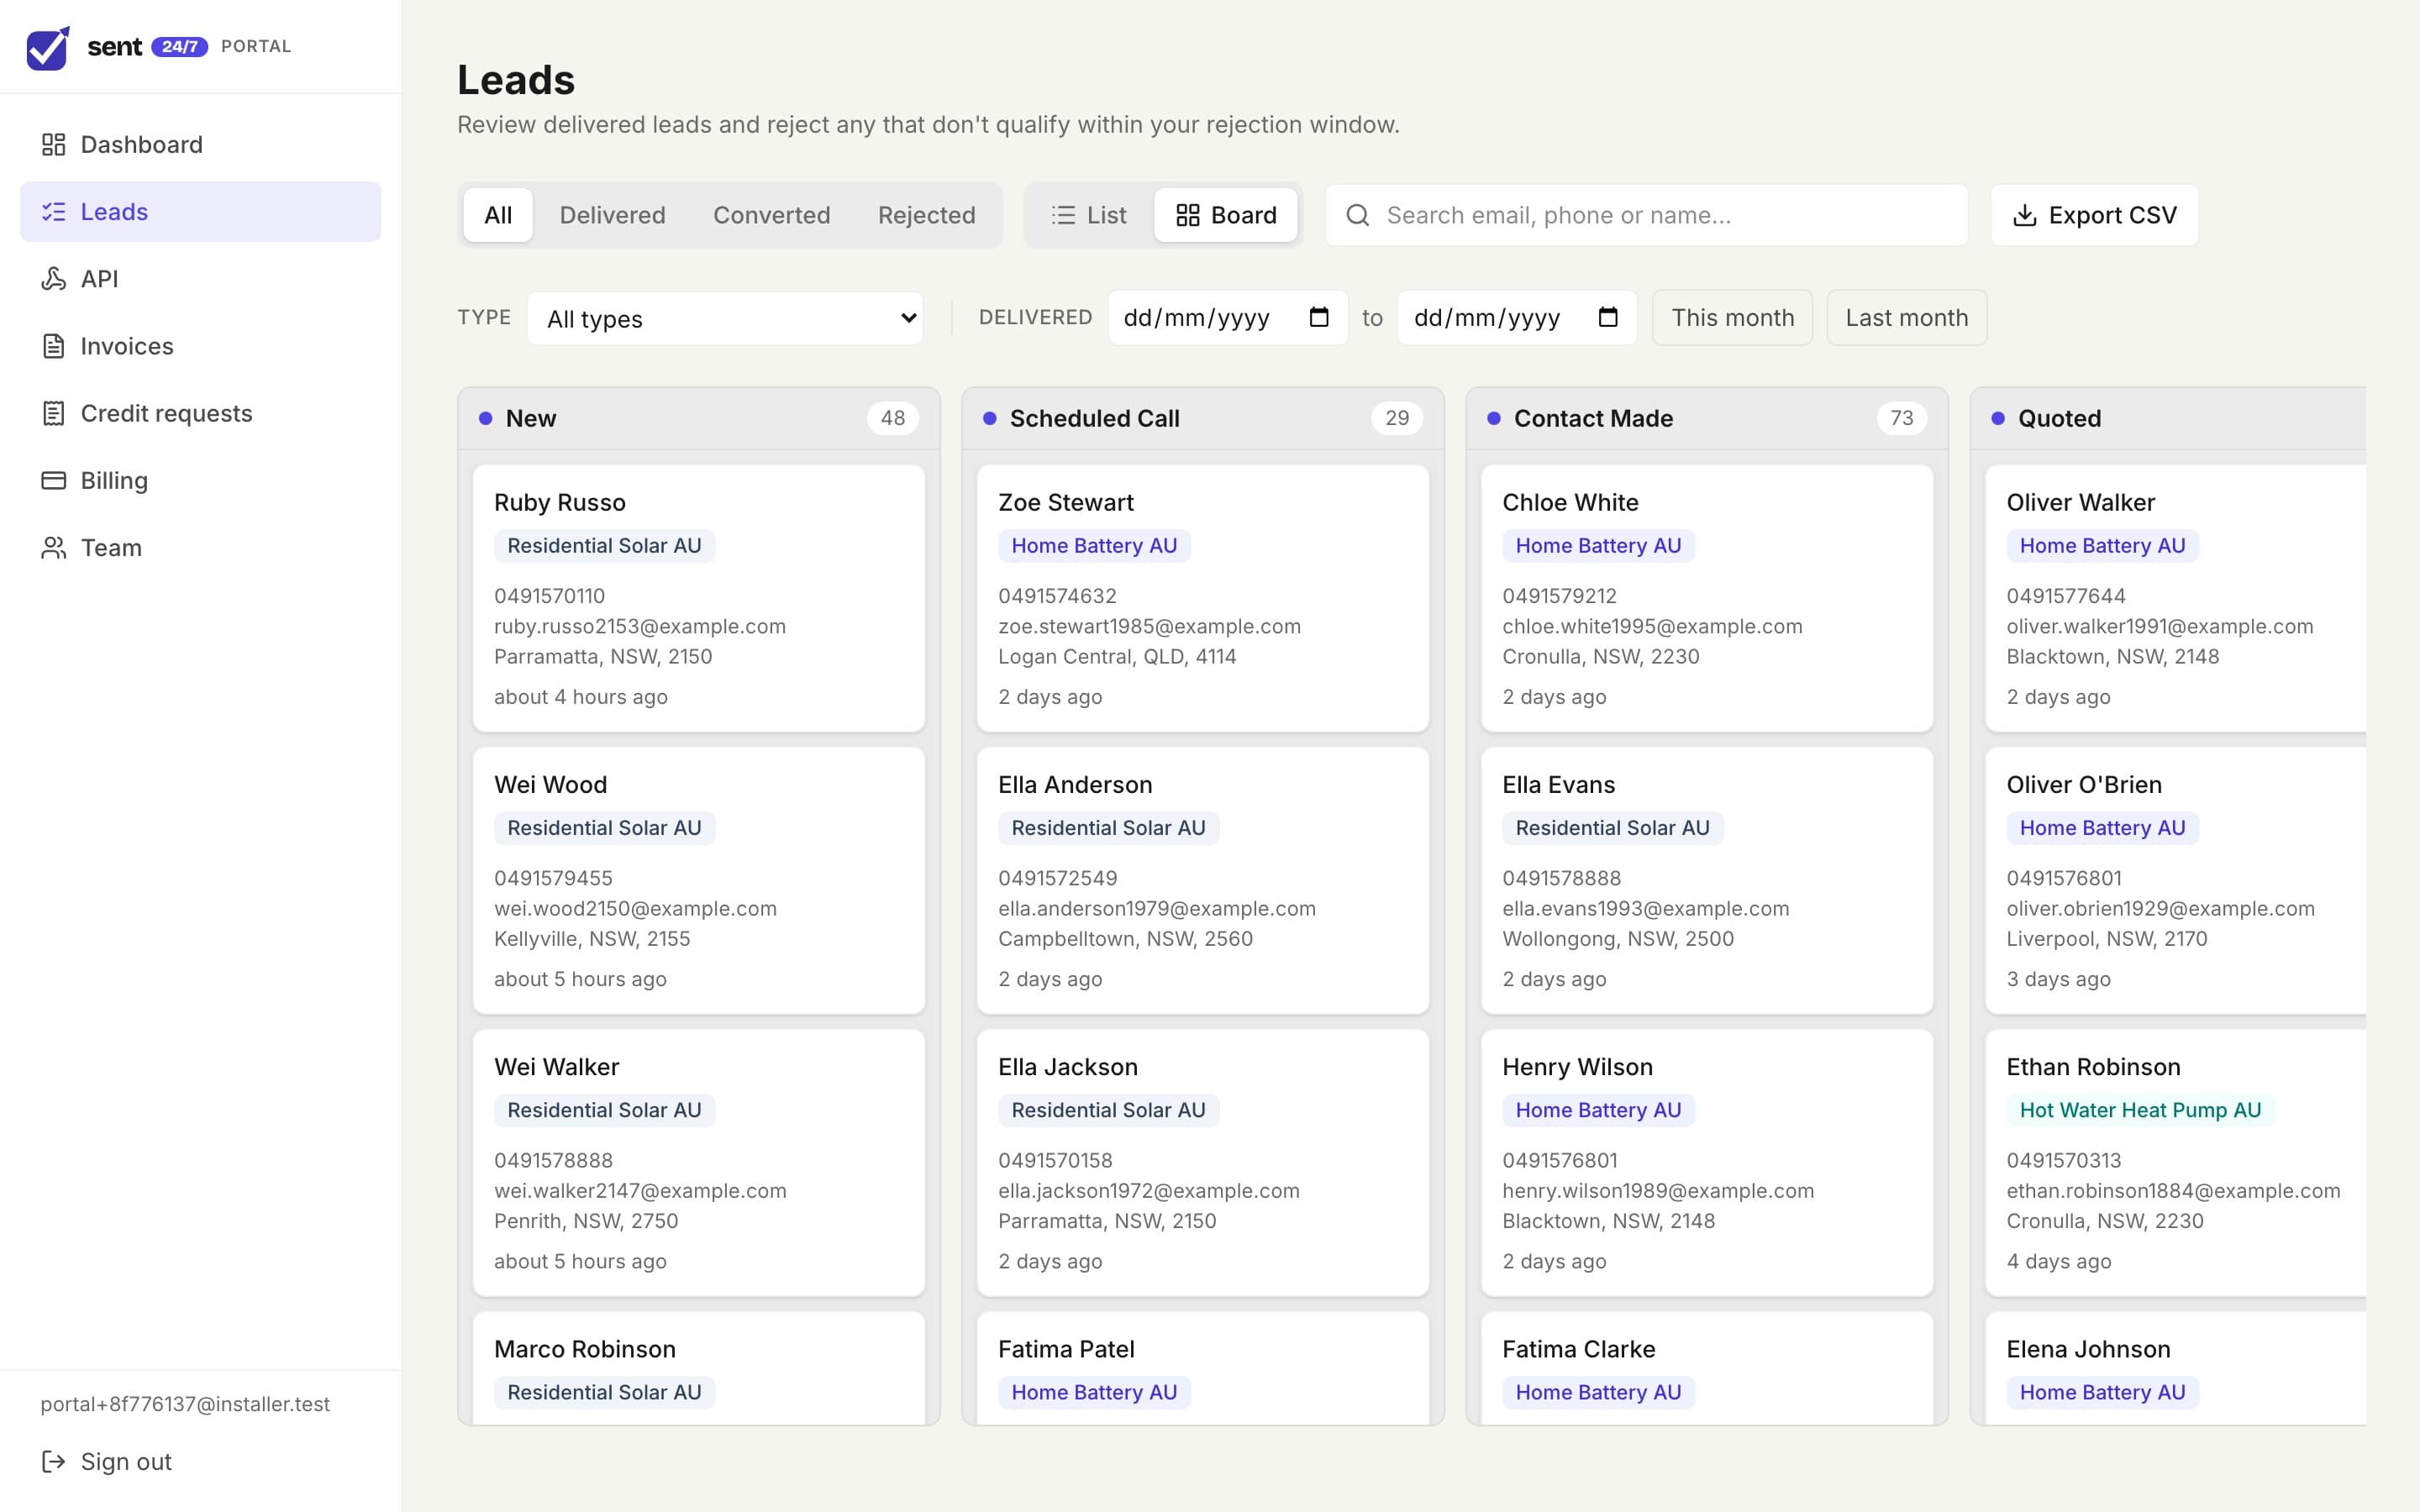Open the Team page
The width and height of the screenshot is (2420, 1512).
[200, 548]
